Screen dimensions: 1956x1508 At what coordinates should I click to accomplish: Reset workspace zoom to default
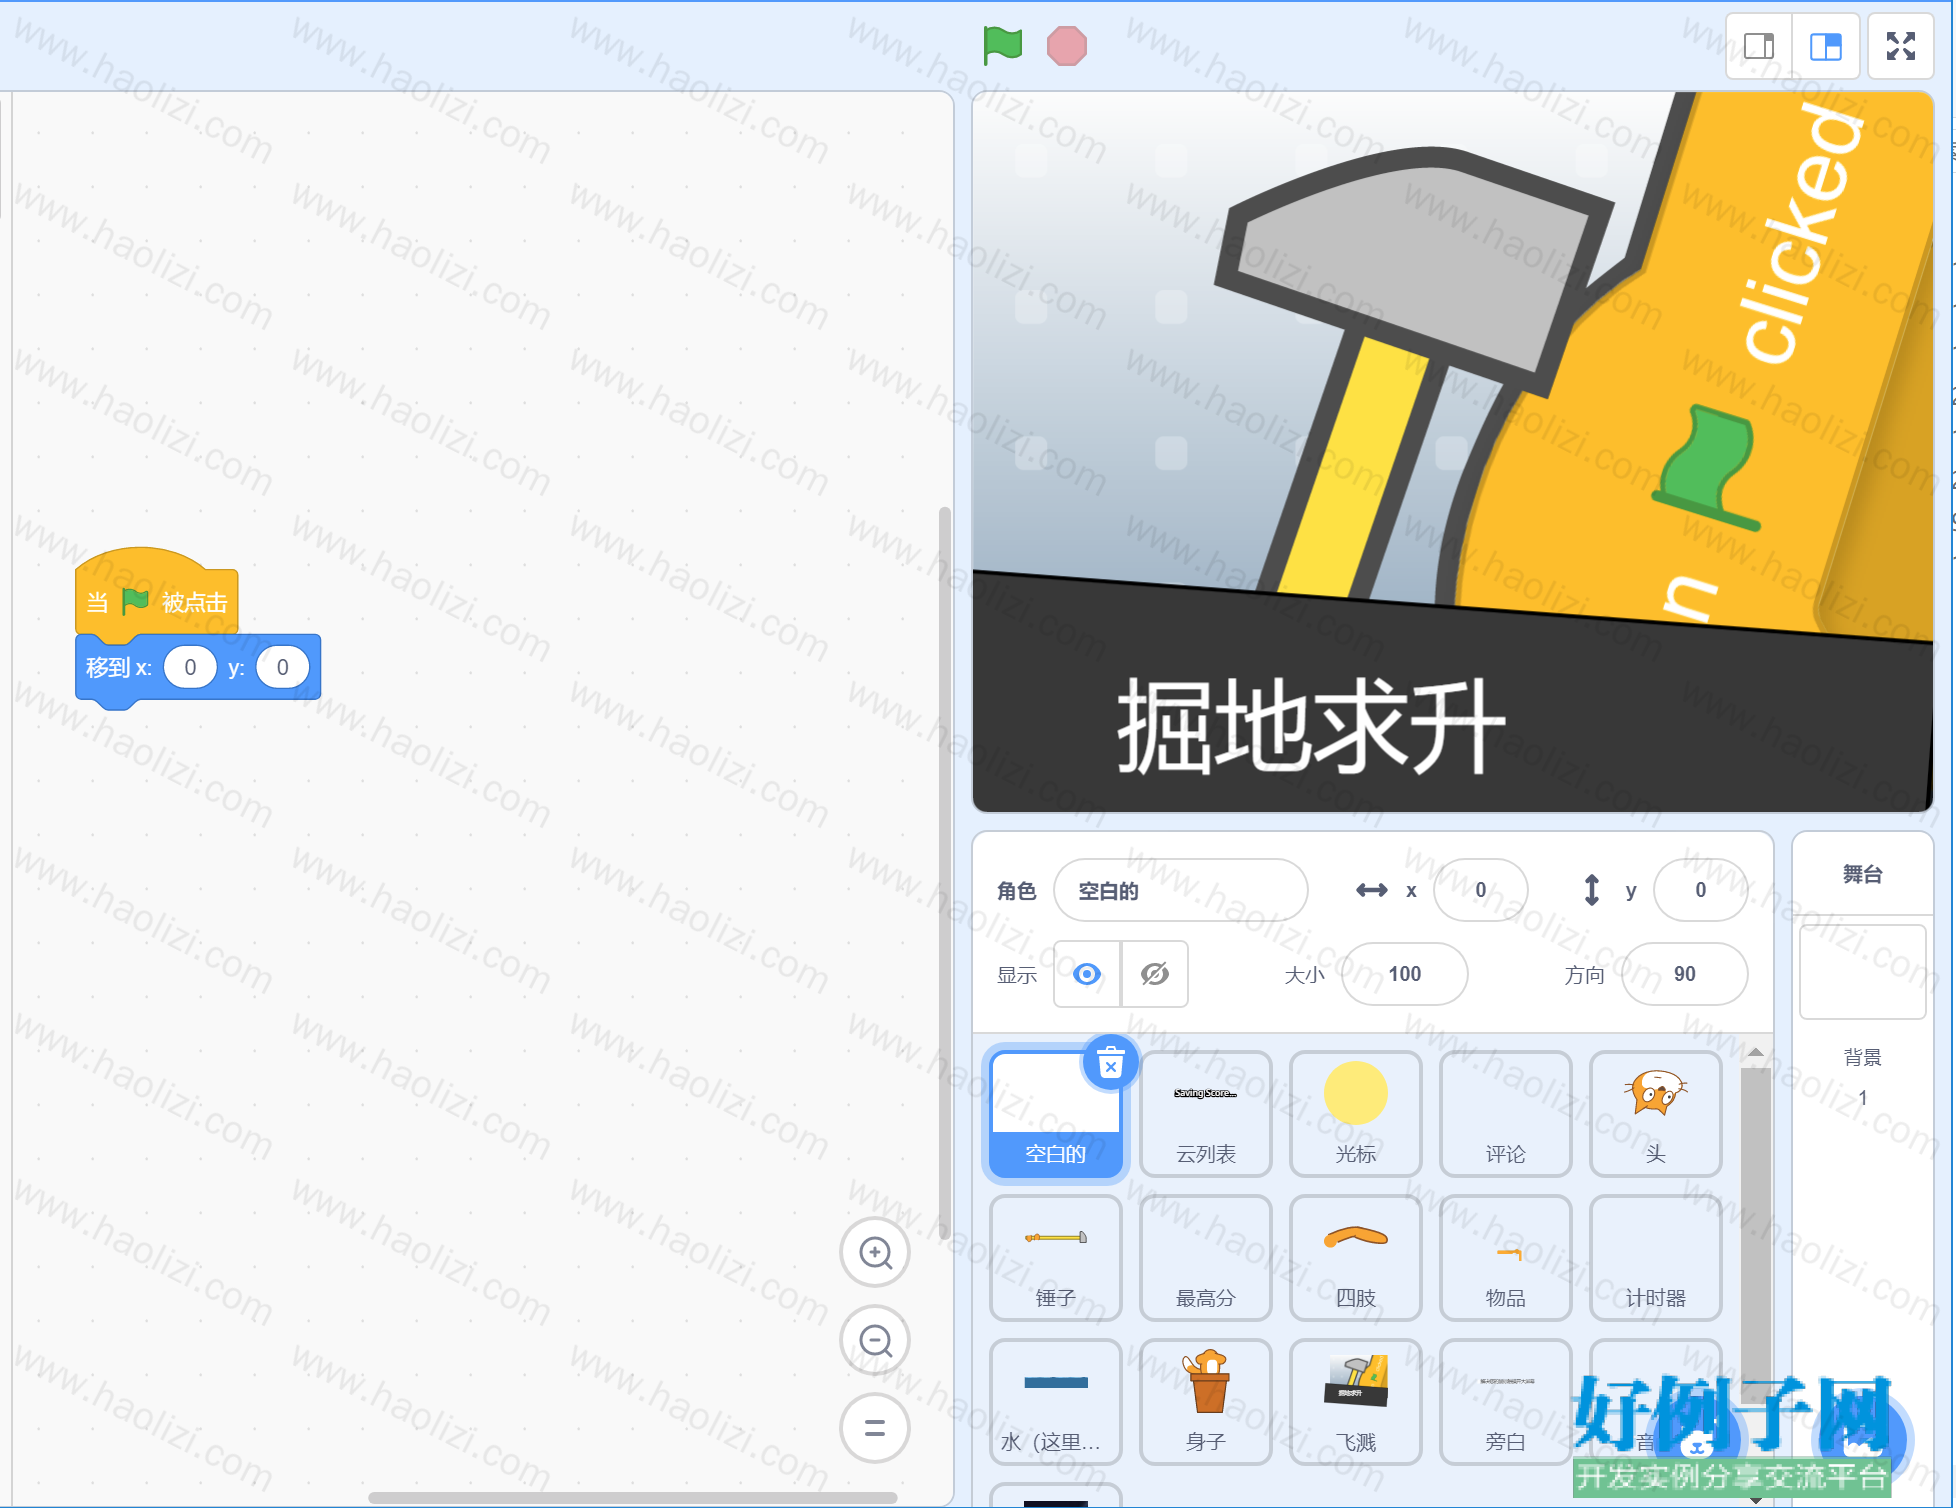coord(875,1428)
